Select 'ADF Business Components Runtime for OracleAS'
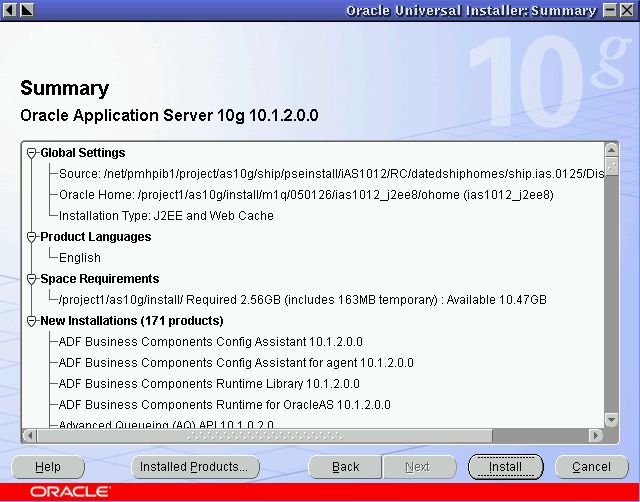The width and height of the screenshot is (640, 502). coord(224,405)
